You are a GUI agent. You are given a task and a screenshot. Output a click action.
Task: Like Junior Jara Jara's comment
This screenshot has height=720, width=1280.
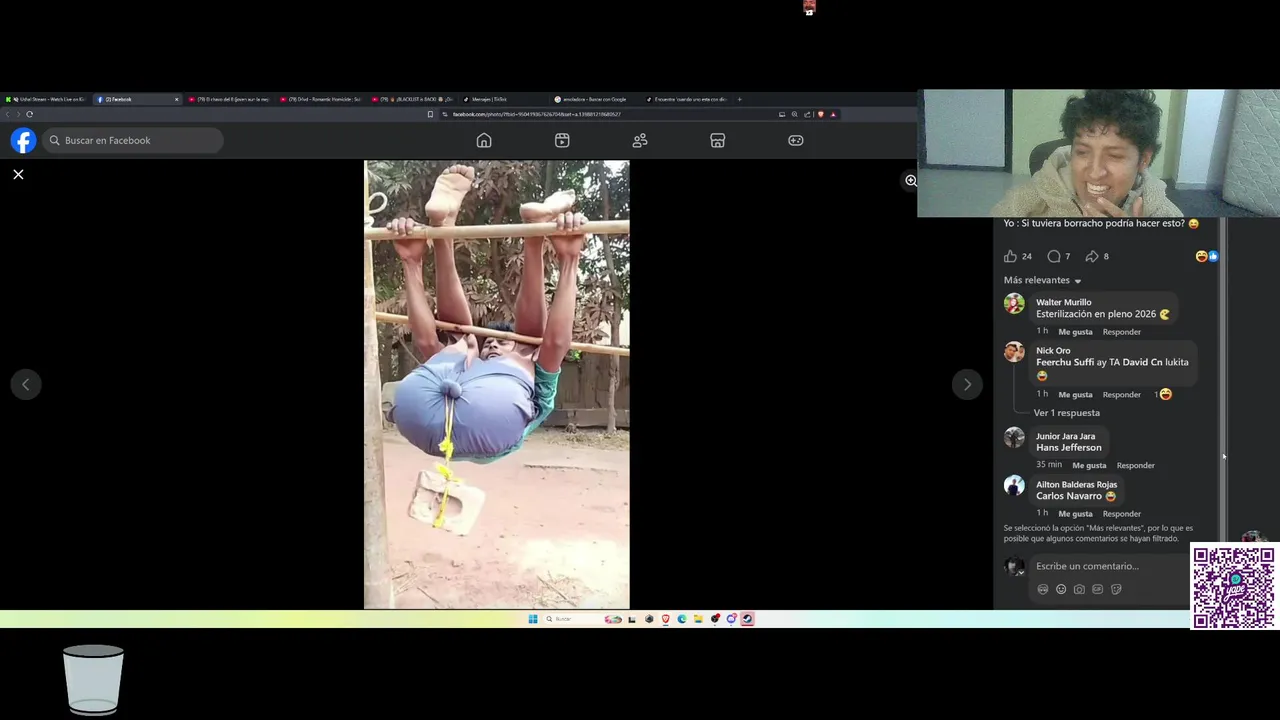(1089, 466)
